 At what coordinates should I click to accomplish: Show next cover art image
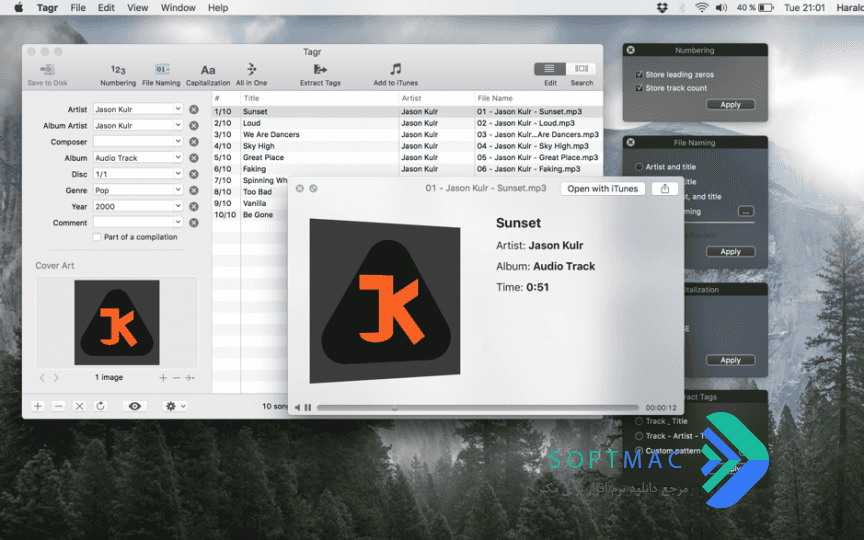(x=56, y=377)
